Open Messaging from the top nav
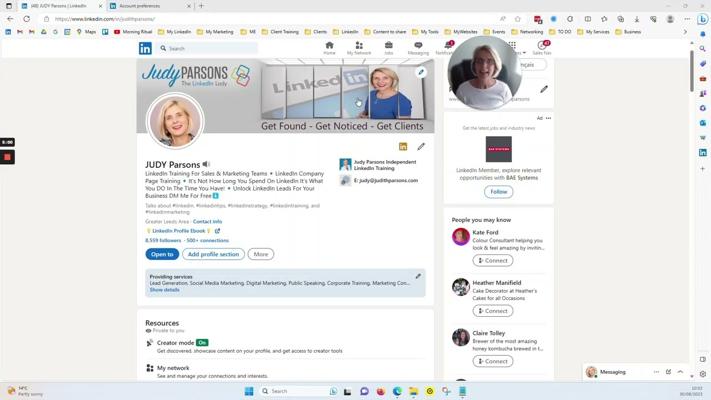This screenshot has width=711, height=400. 418,48
